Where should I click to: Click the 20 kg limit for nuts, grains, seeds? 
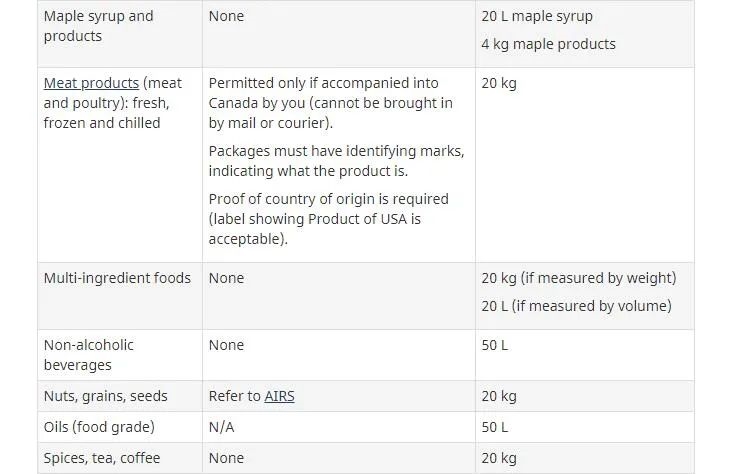coord(499,396)
